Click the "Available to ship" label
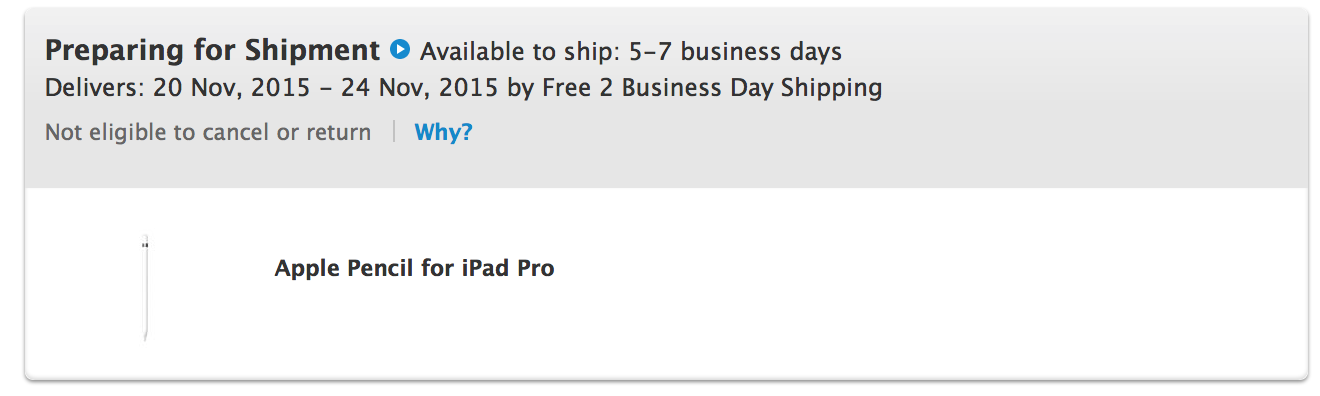 pyautogui.click(x=519, y=51)
